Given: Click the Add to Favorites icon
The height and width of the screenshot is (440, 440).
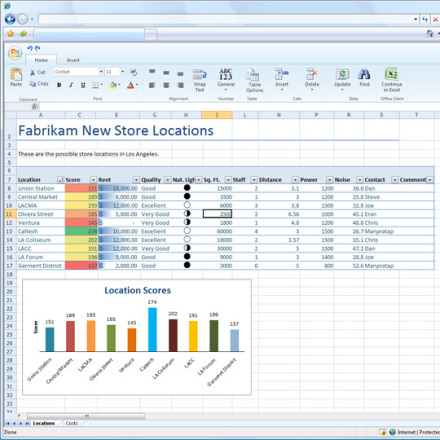Looking at the screenshot, I should 23,34.
